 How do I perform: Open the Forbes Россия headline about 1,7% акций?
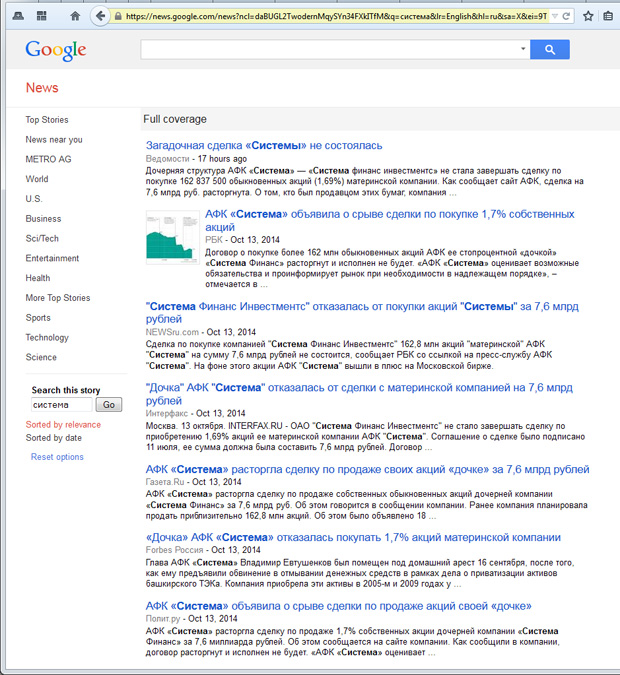coord(353,537)
